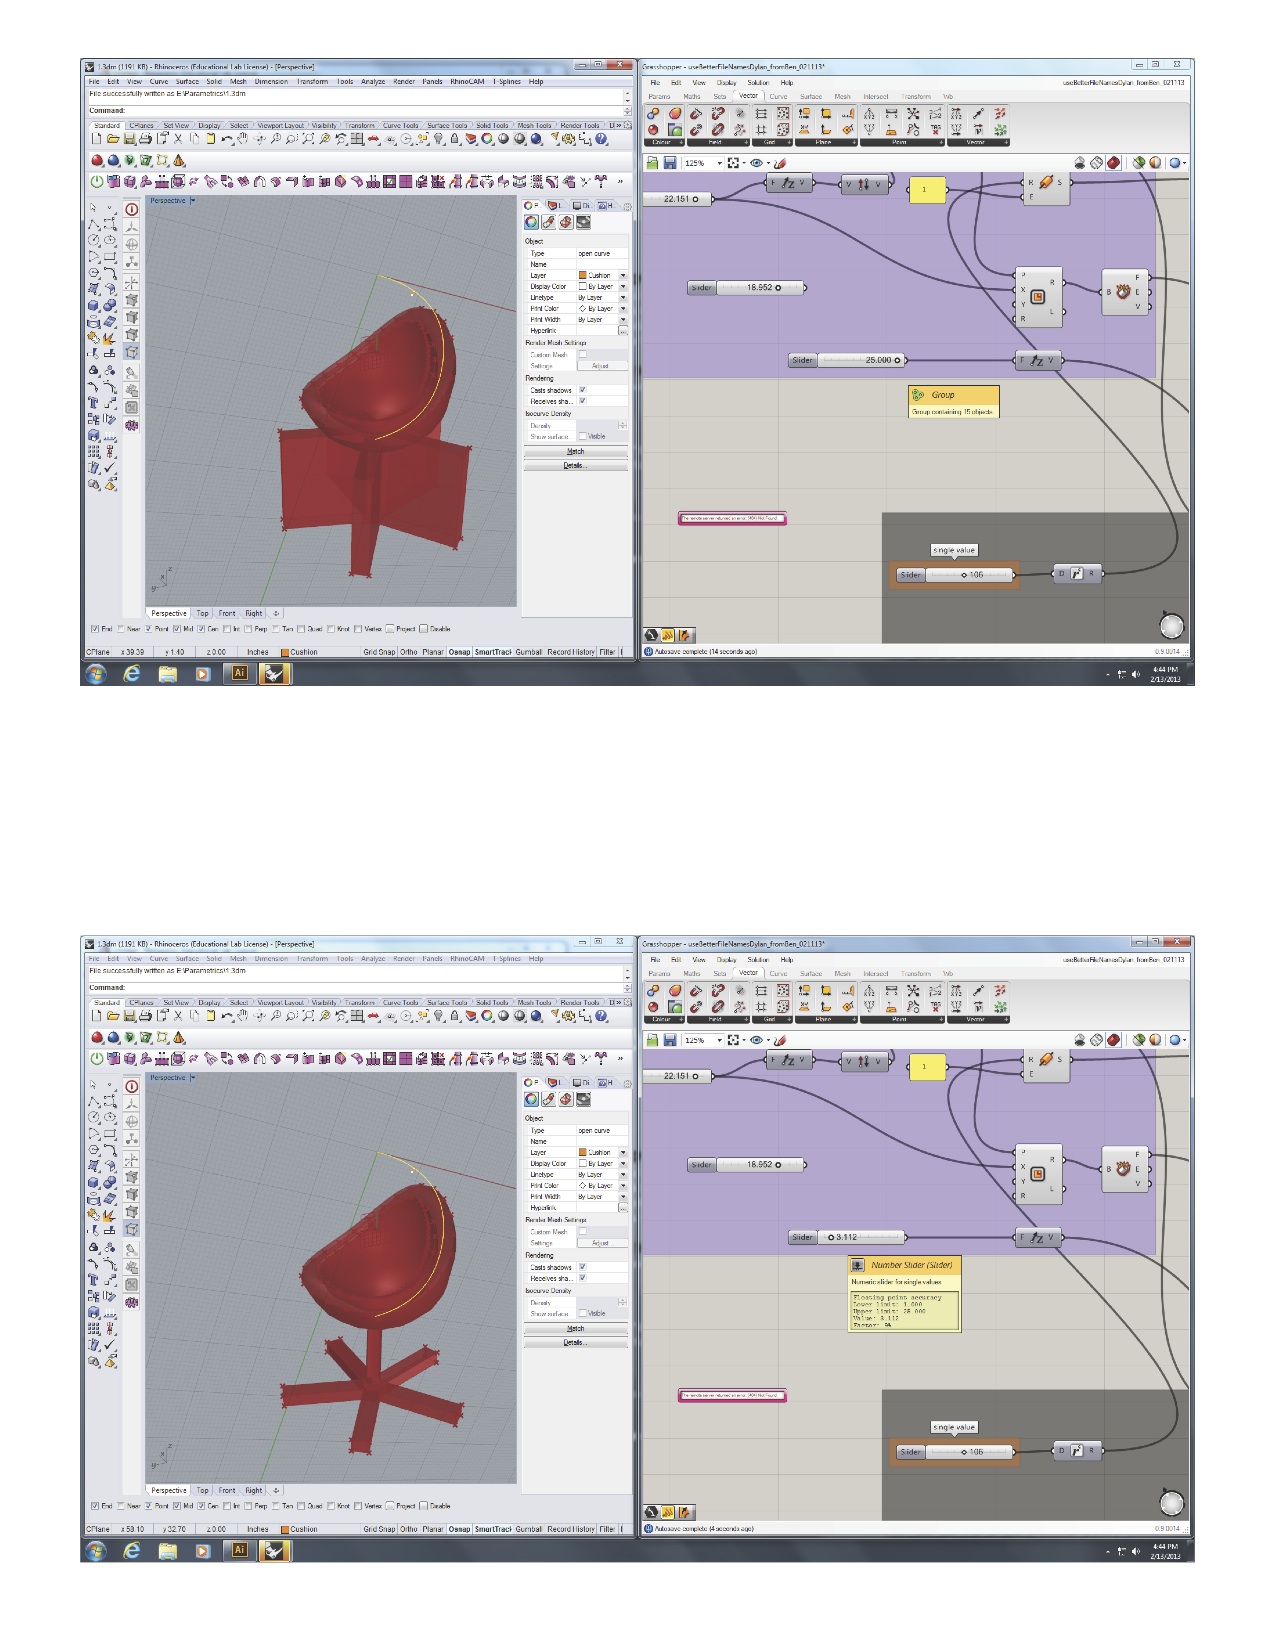Expand Display Color dropdown in lower Rhino properties
This screenshot has height=1651, width=1275.
pos(623,1163)
